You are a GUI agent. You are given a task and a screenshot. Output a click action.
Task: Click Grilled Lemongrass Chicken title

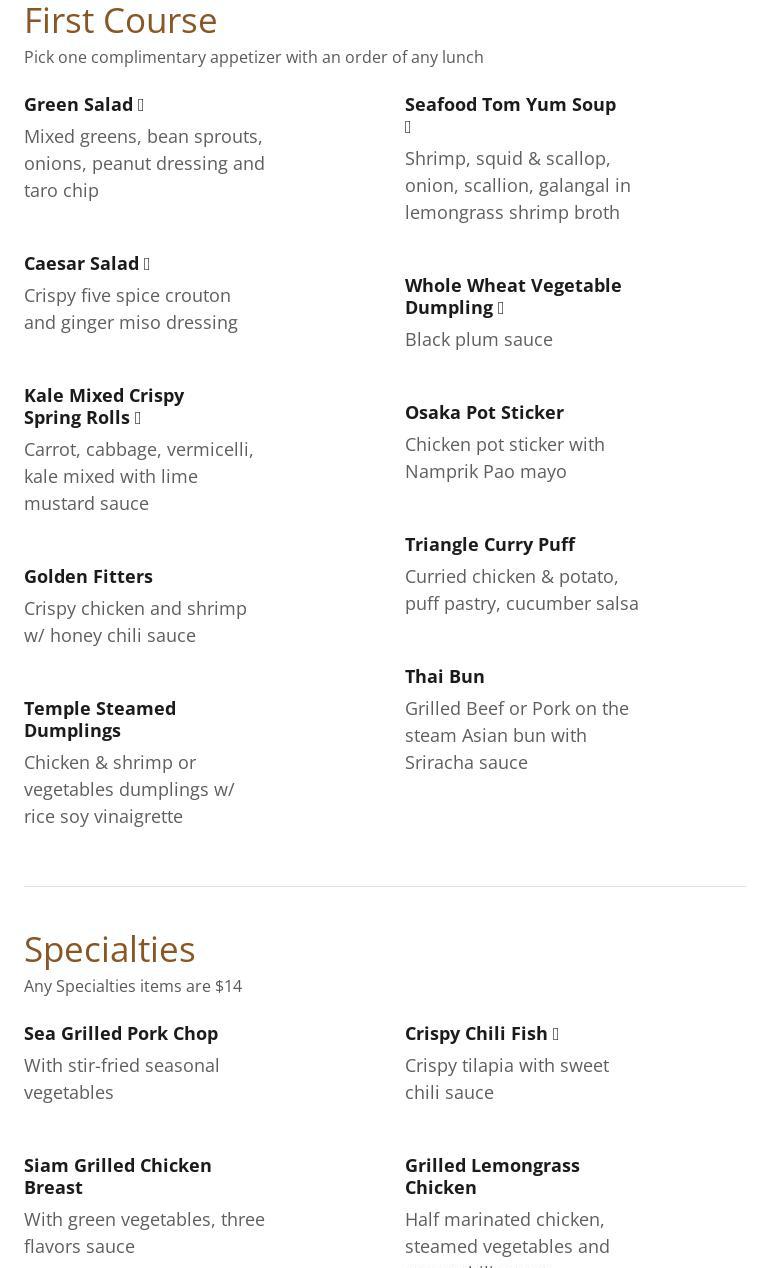click(492, 1176)
